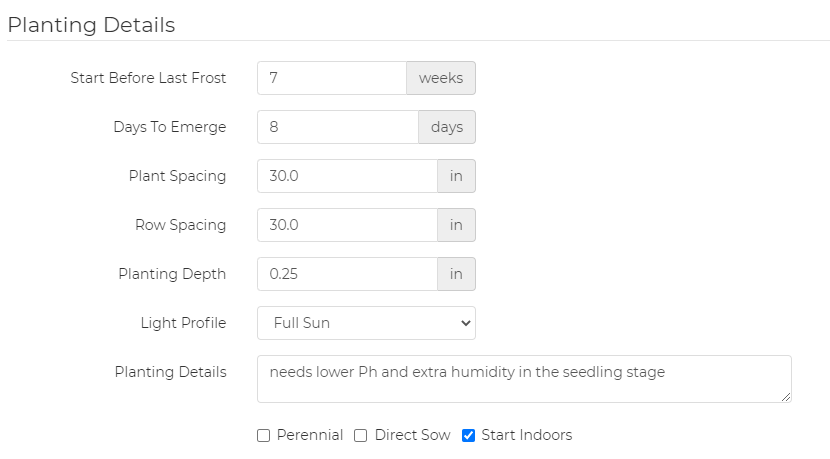Click the Planting Depth 'in' unit label
This screenshot has height=459, width=830.
456,274
